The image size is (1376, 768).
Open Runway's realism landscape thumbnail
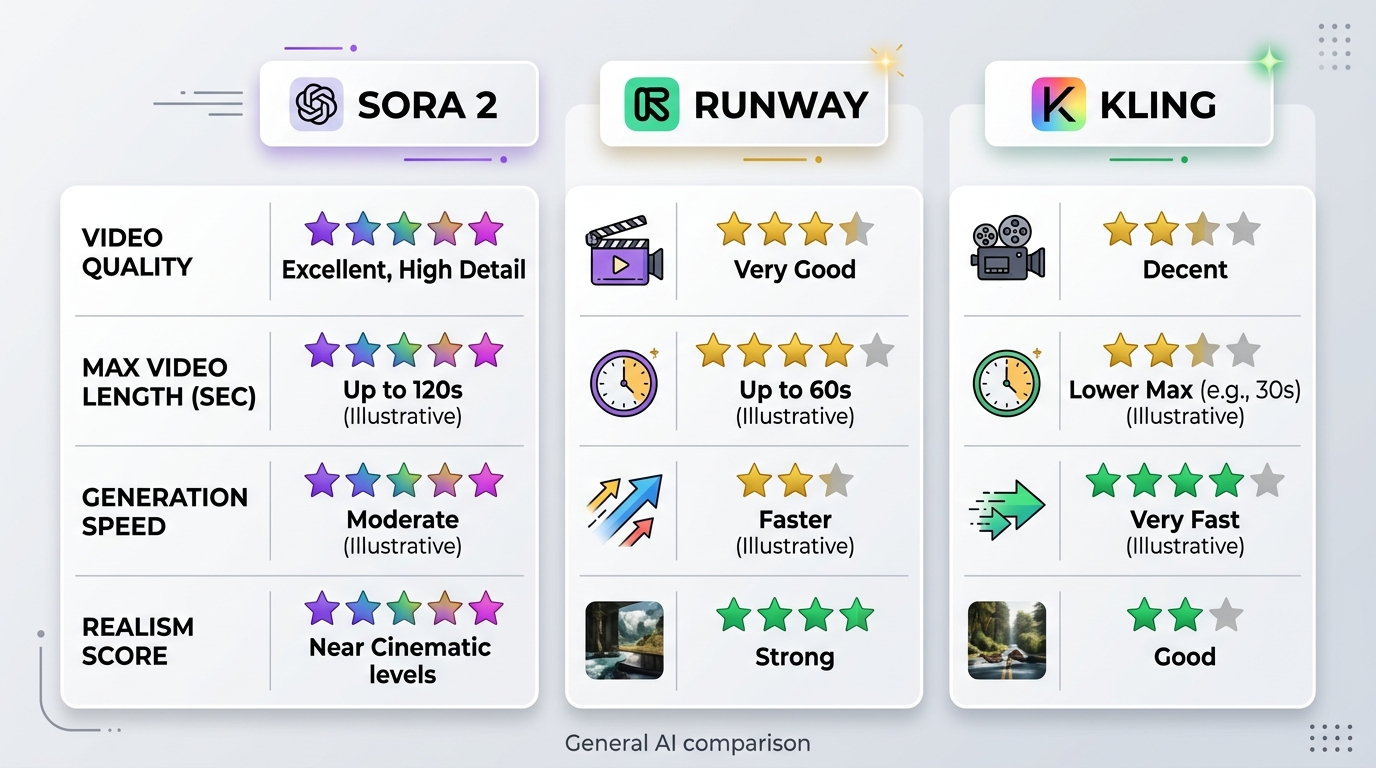(624, 641)
